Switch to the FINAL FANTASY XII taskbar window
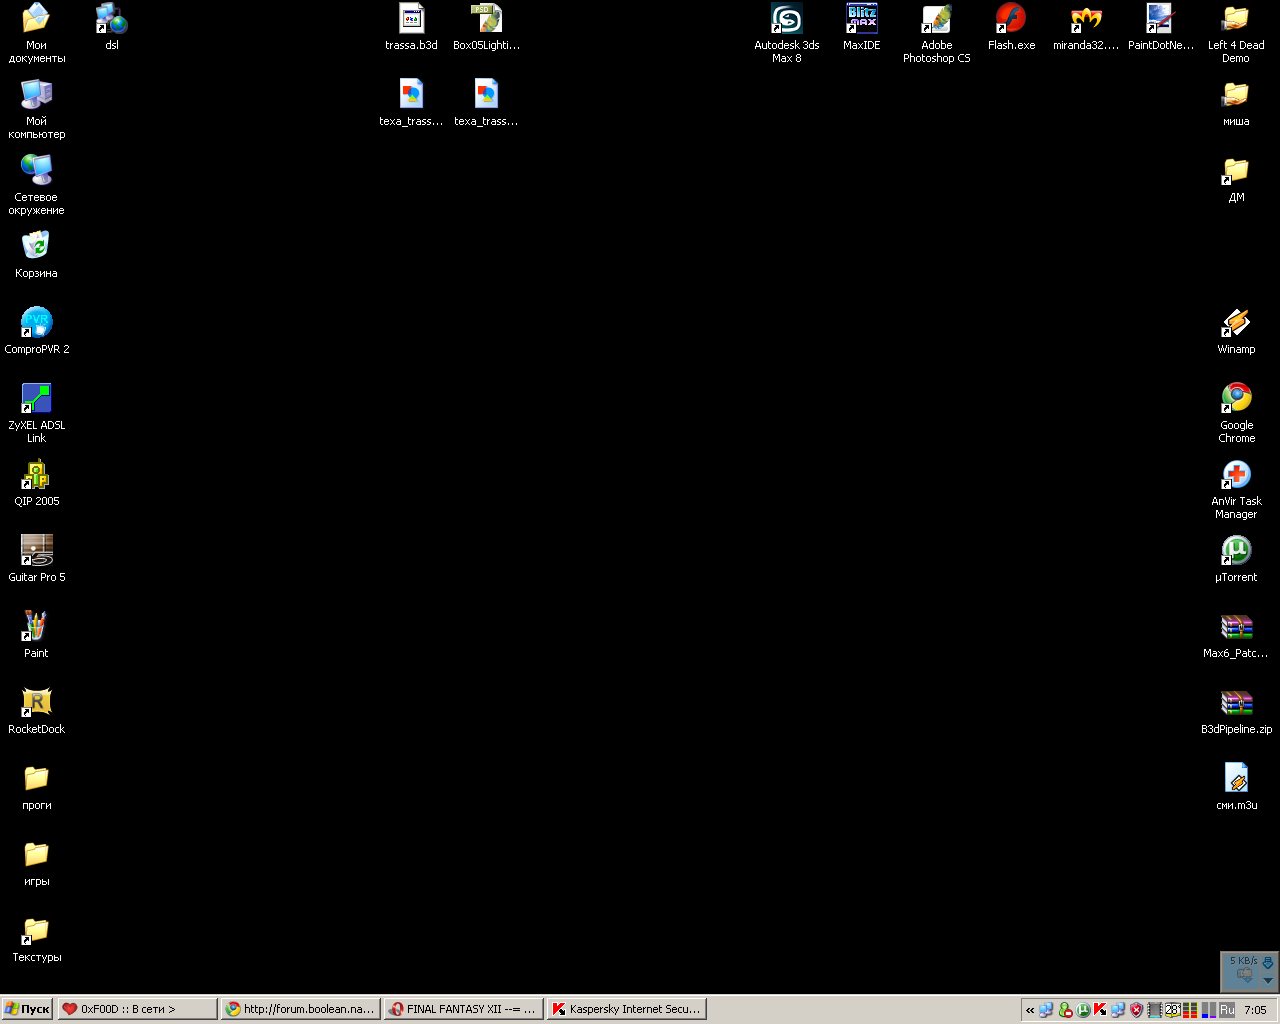The image size is (1280, 1024). pyautogui.click(x=463, y=1009)
